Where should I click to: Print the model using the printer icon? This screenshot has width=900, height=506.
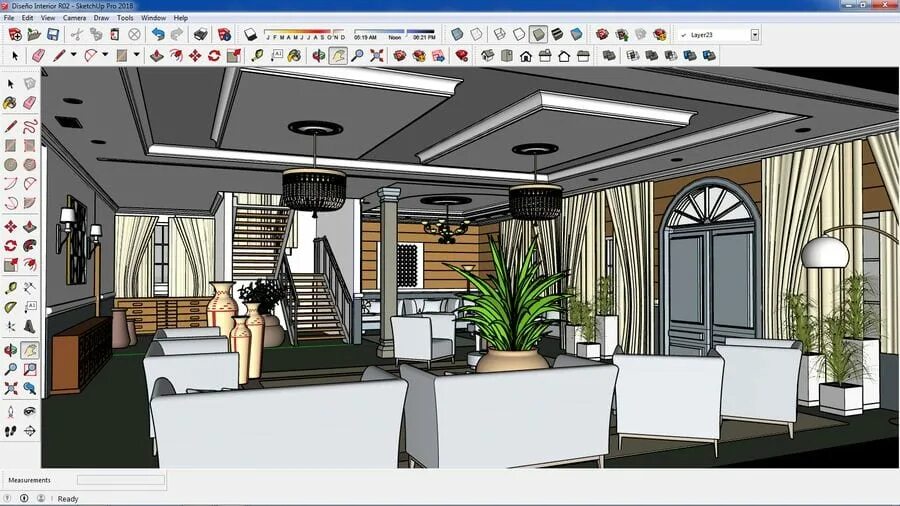[x=200, y=34]
